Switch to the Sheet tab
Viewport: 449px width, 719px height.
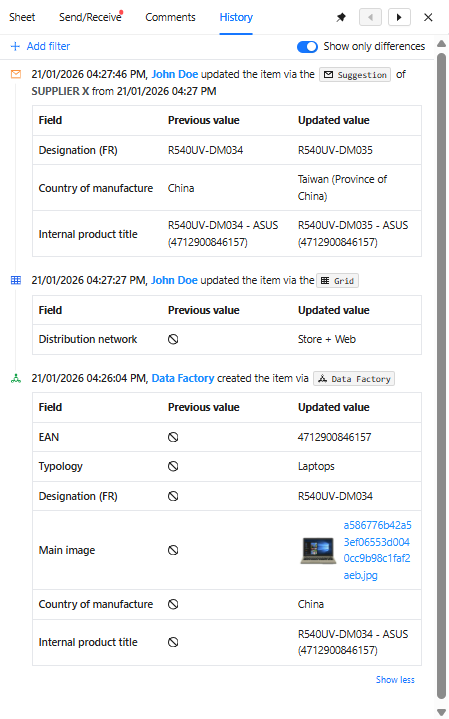click(22, 17)
